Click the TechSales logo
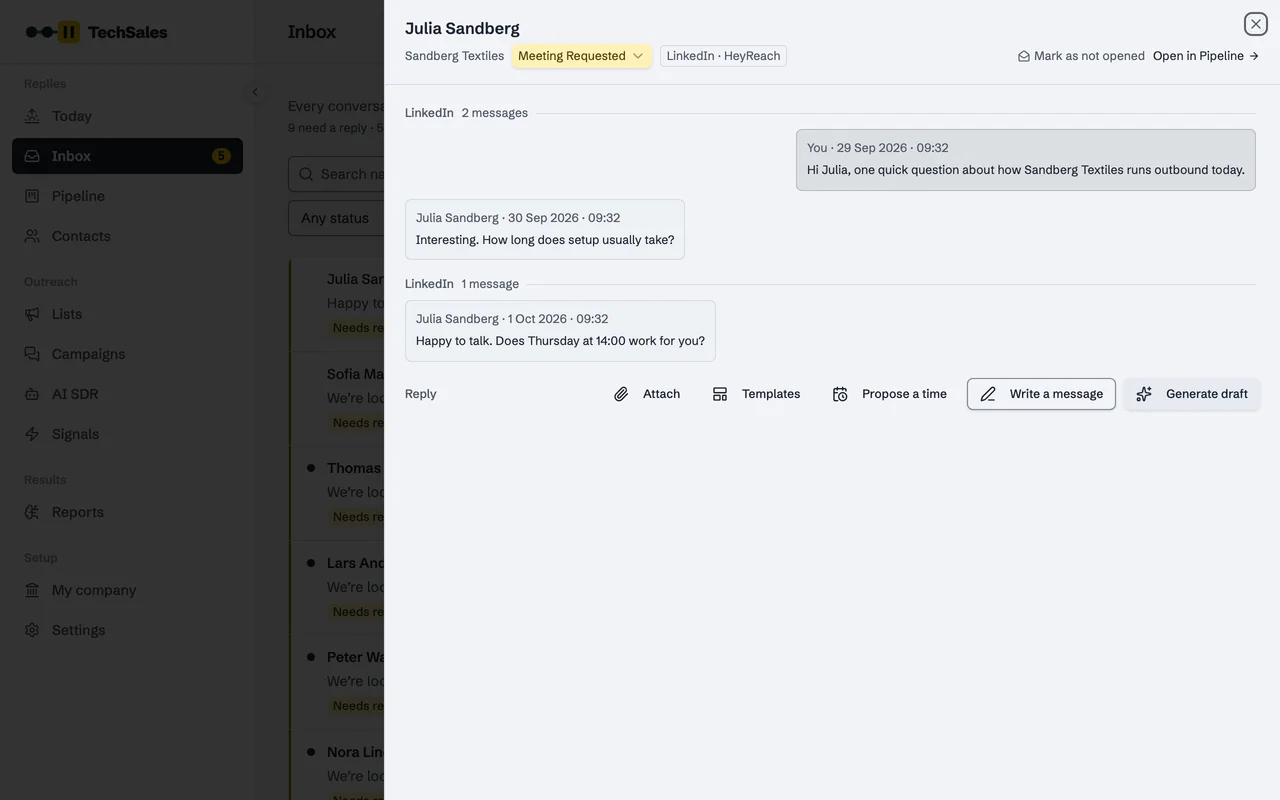 click(x=96, y=32)
